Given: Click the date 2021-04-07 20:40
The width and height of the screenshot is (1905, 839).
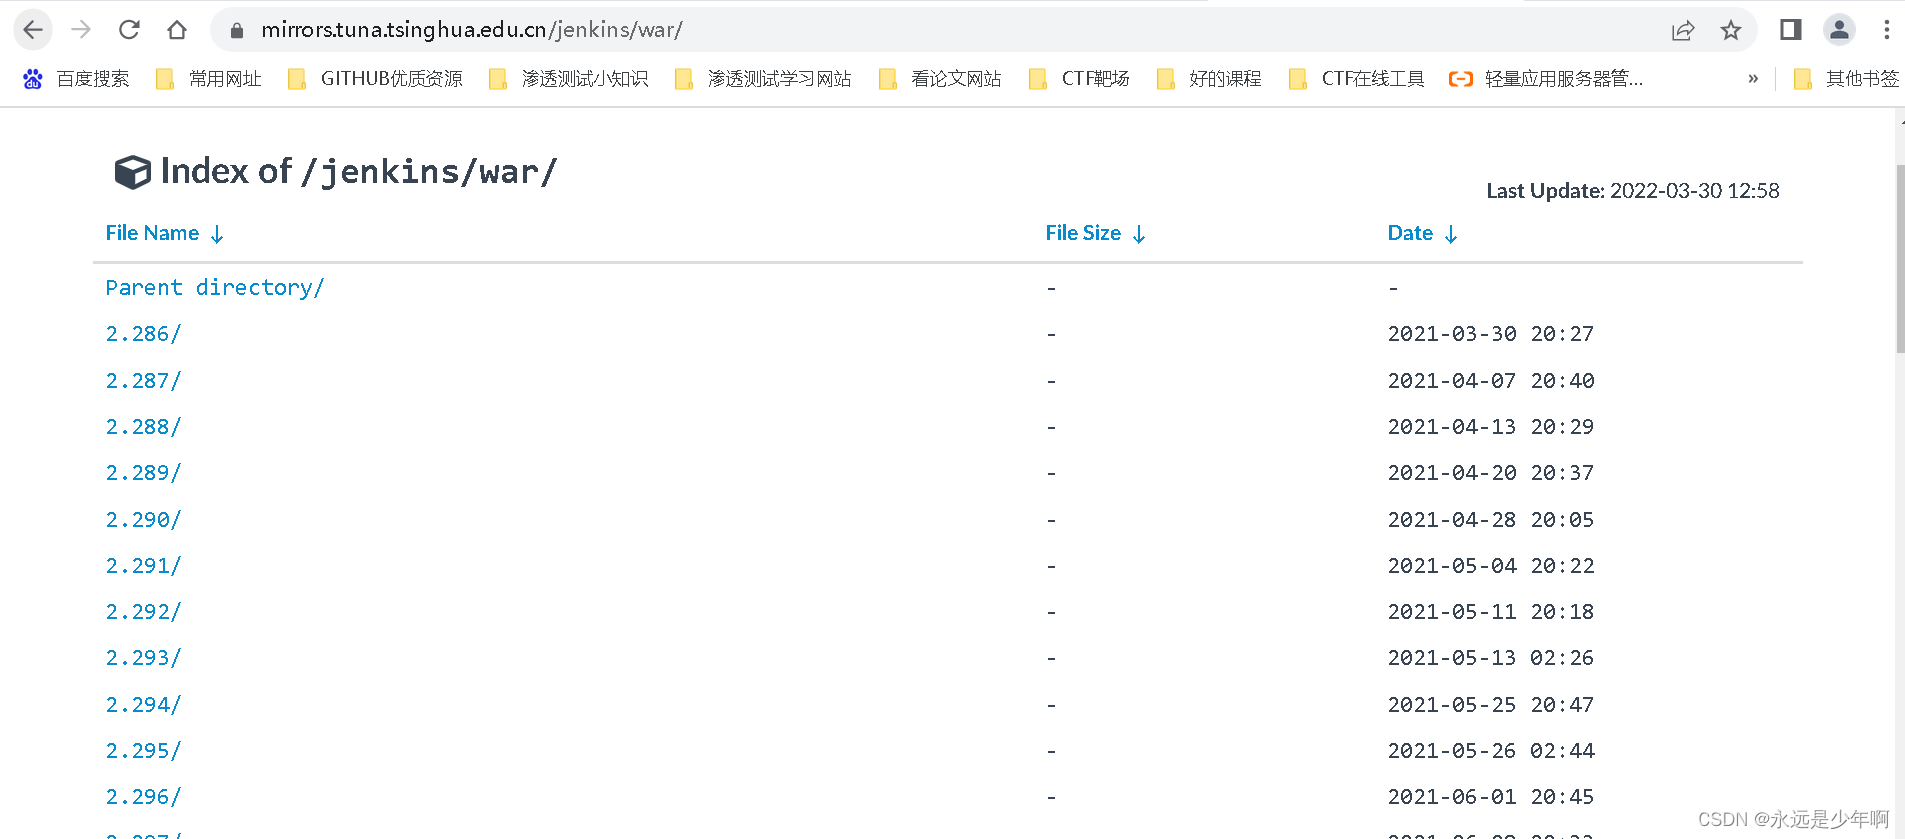Looking at the screenshot, I should (x=1491, y=381).
